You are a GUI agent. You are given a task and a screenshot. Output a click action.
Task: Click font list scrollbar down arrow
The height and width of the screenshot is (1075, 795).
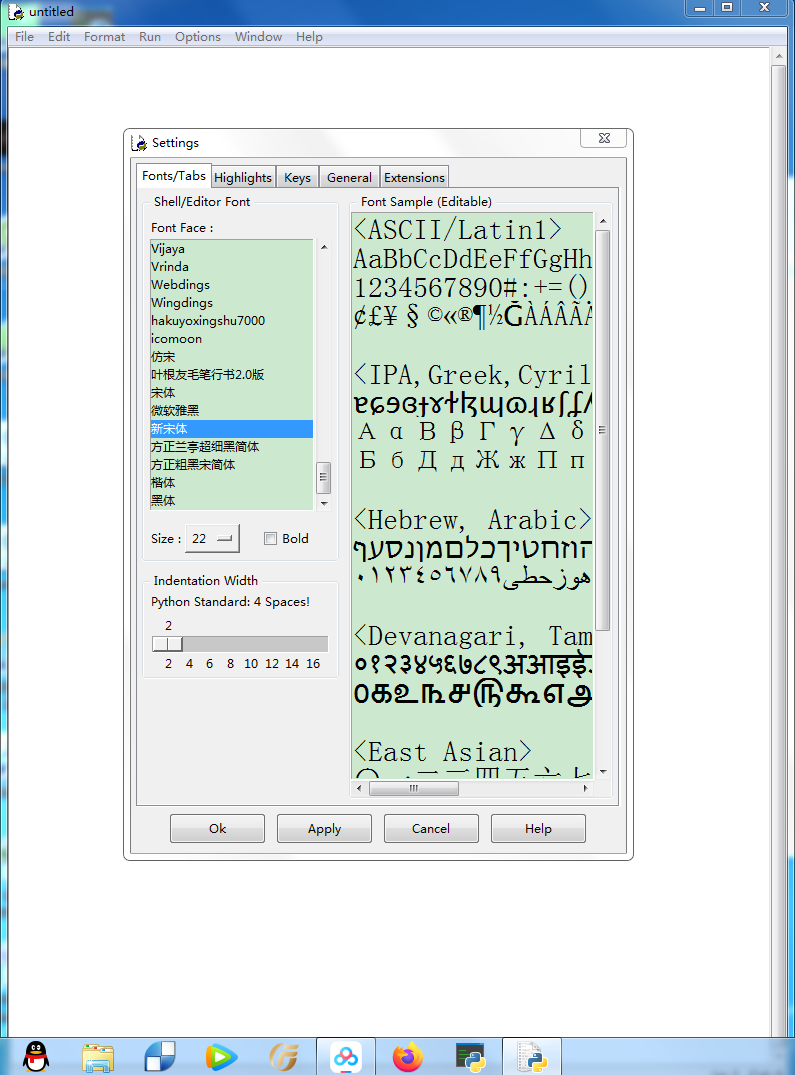(324, 503)
